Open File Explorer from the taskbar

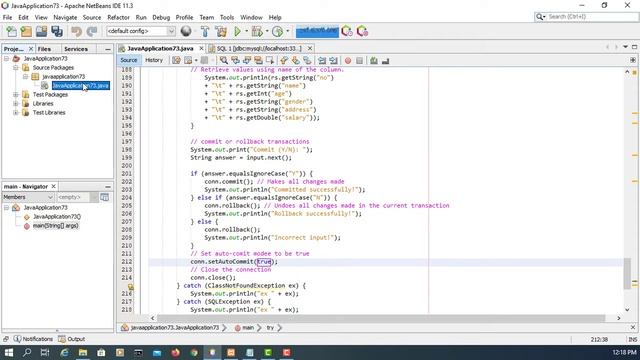[x=83, y=352]
